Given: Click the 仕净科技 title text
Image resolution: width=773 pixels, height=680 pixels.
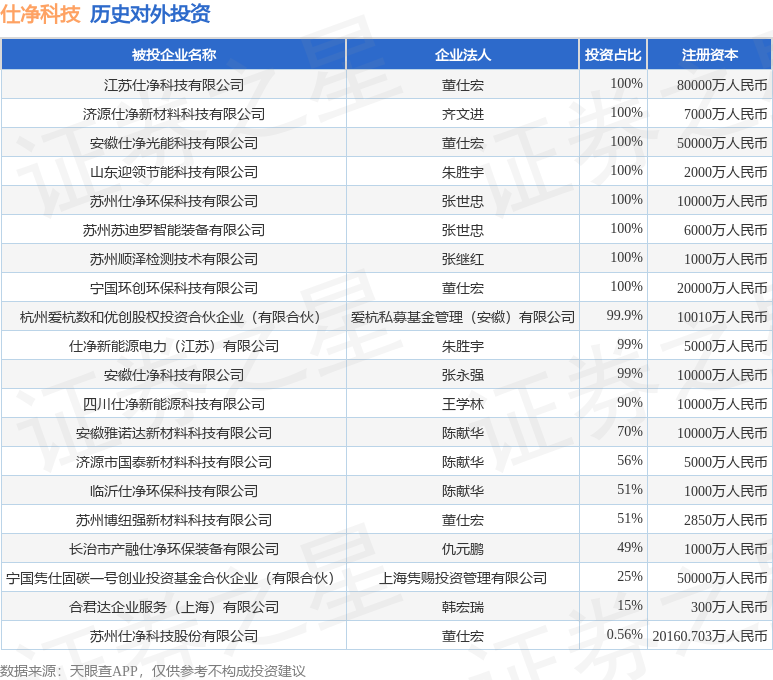Looking at the screenshot, I should click(40, 14).
